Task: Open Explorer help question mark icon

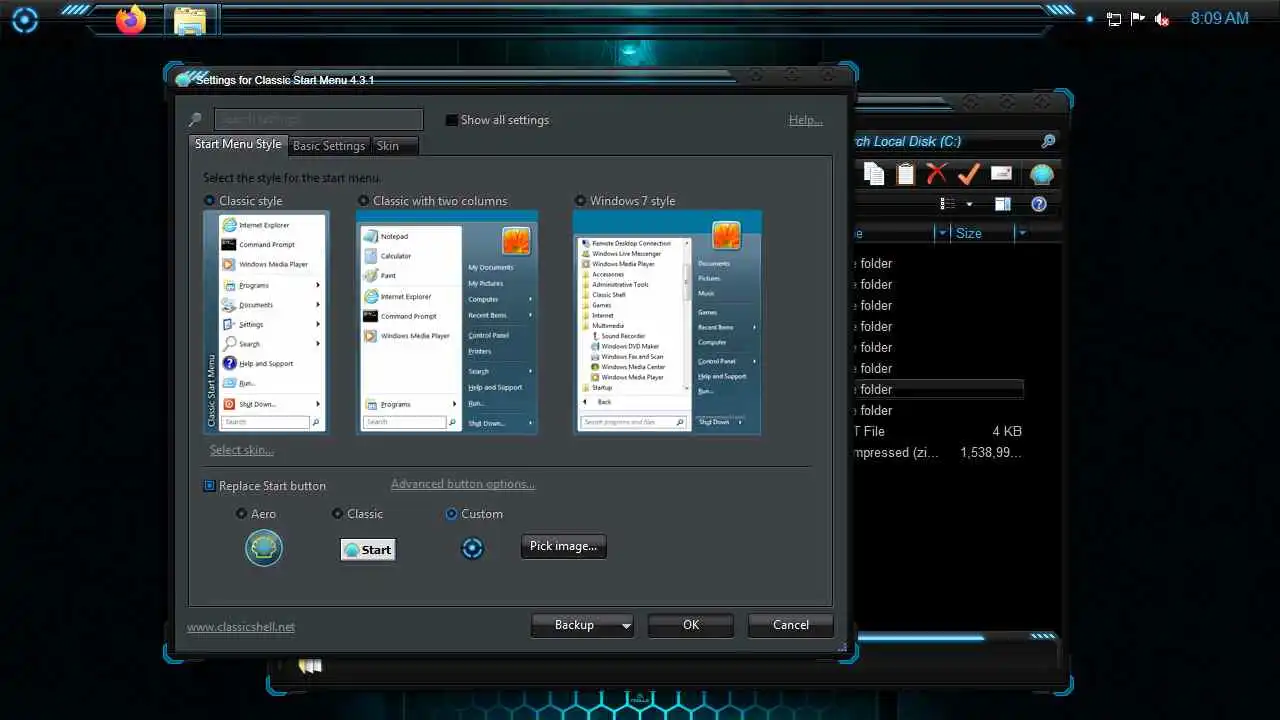Action: coord(1038,204)
